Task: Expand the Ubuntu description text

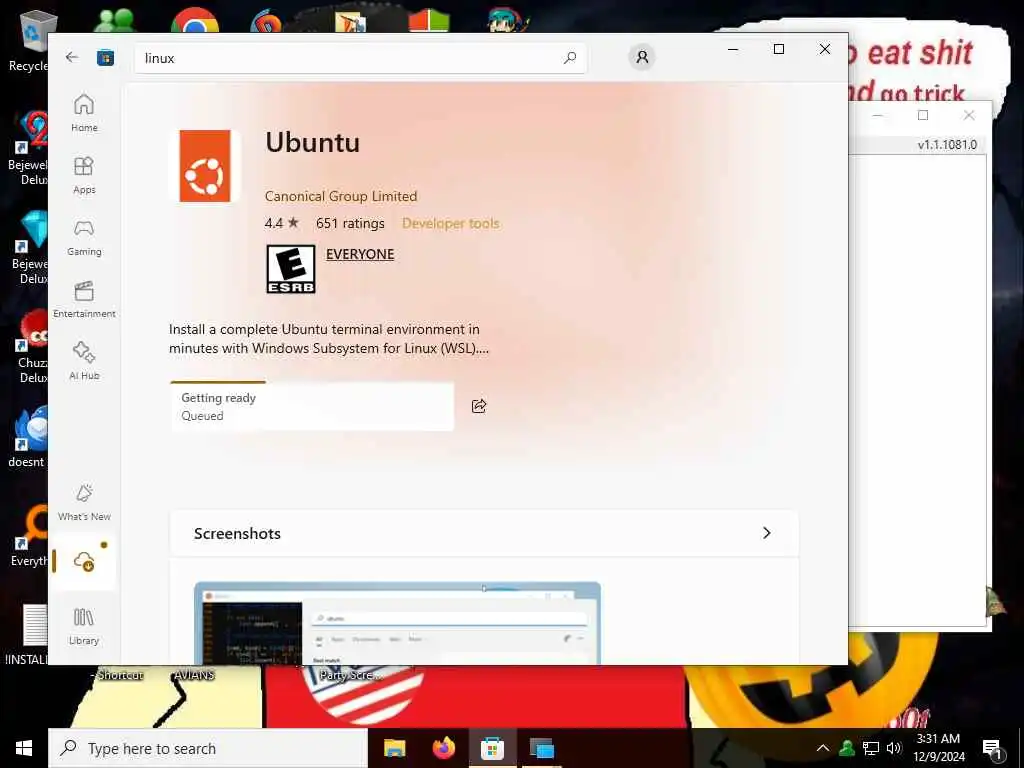Action: [328, 338]
